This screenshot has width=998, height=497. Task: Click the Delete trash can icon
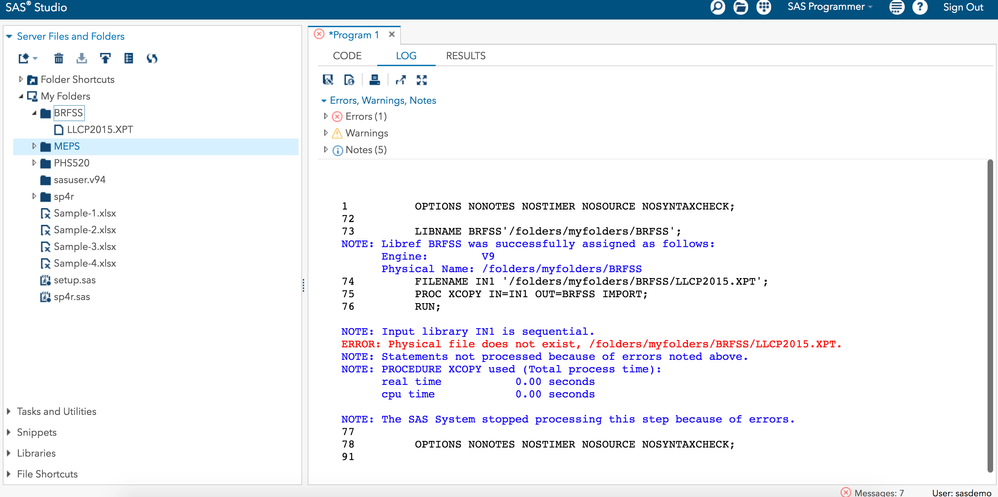point(59,59)
